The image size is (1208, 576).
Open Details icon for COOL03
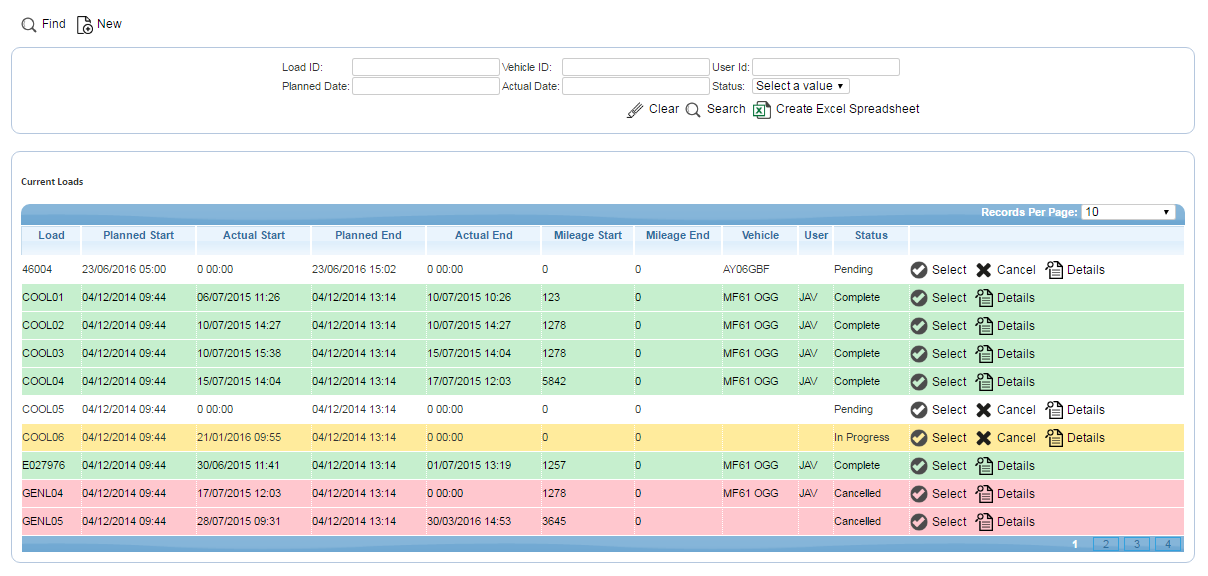[984, 354]
